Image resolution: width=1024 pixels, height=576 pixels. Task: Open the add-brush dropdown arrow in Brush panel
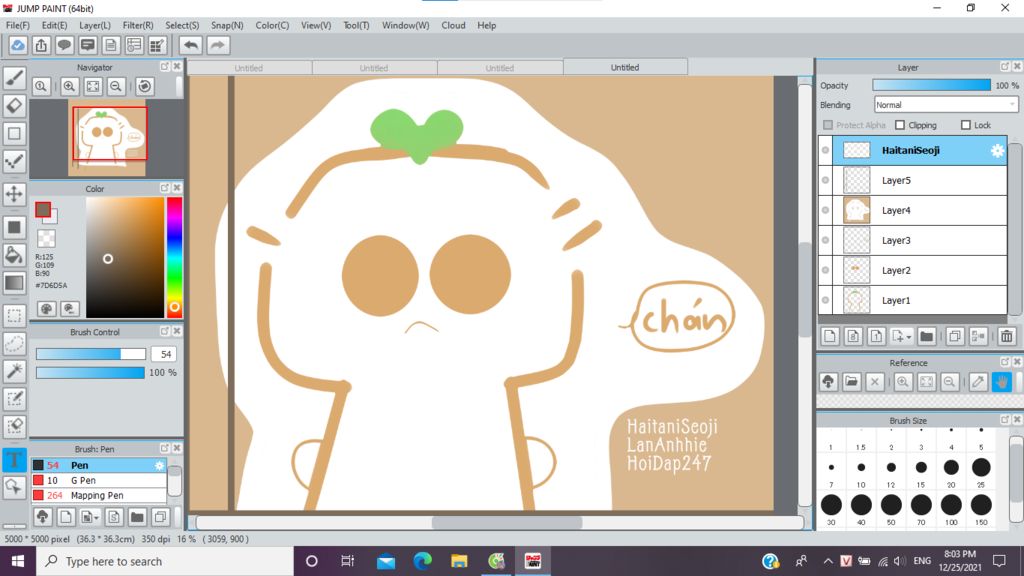[x=96, y=518]
